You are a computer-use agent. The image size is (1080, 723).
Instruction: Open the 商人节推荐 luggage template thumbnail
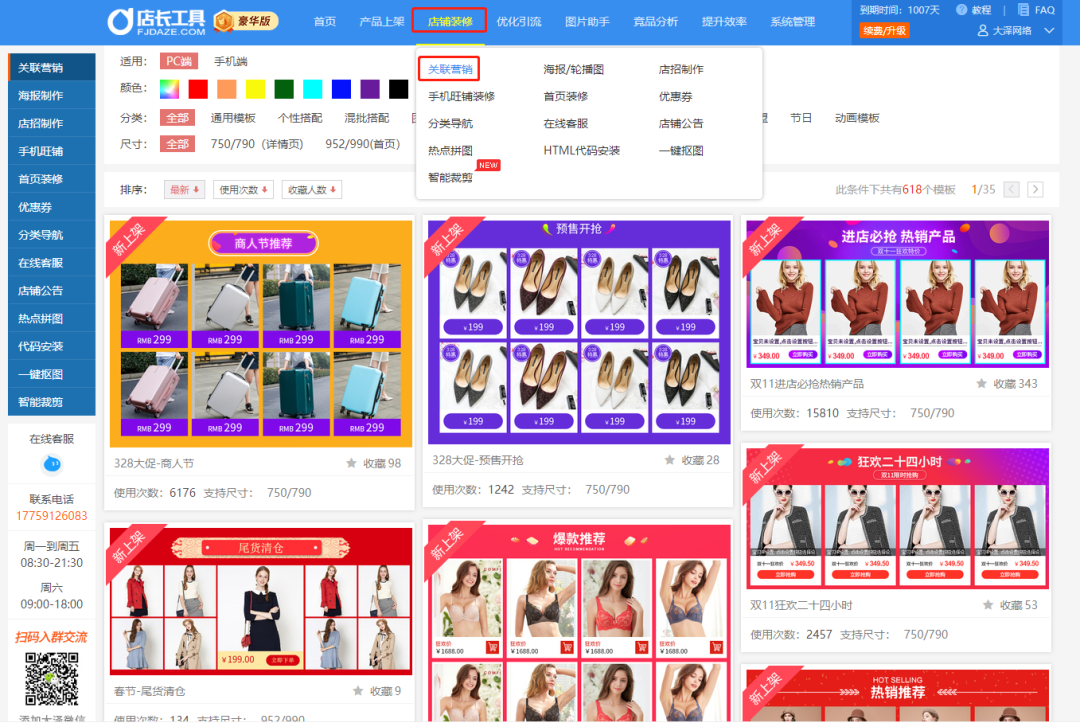click(261, 333)
